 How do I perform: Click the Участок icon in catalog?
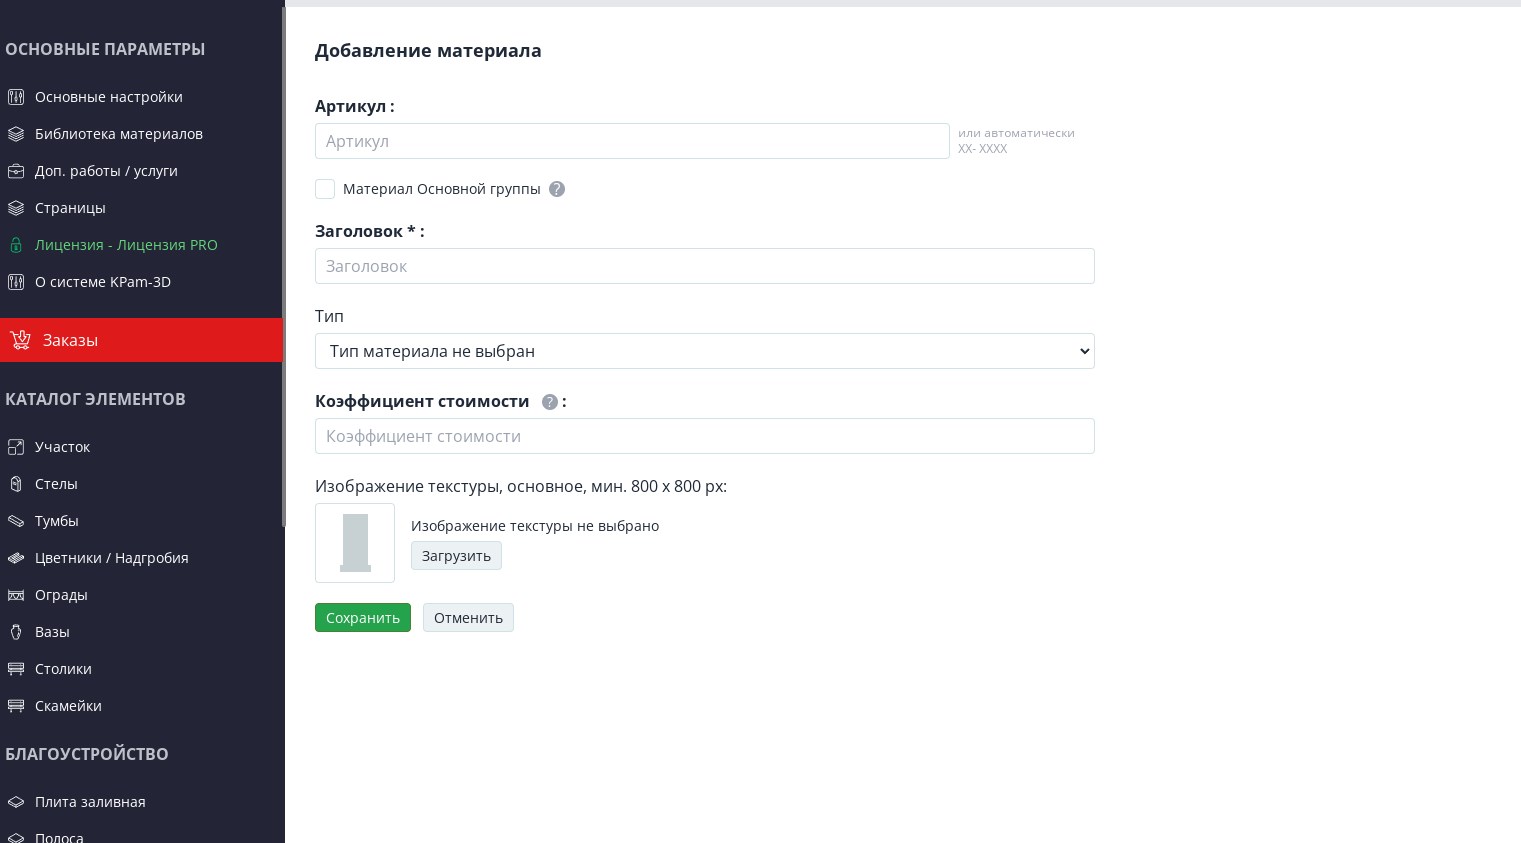(x=16, y=447)
